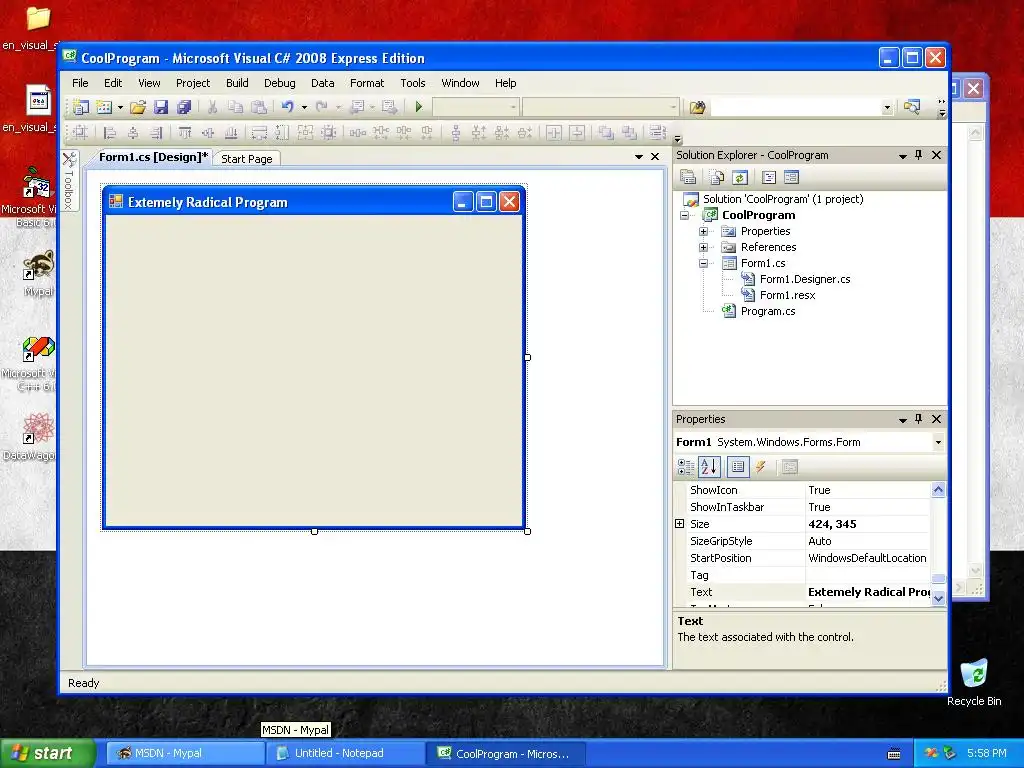Open the Form1 object selector dropdown
This screenshot has height=768, width=1024.
click(938, 442)
